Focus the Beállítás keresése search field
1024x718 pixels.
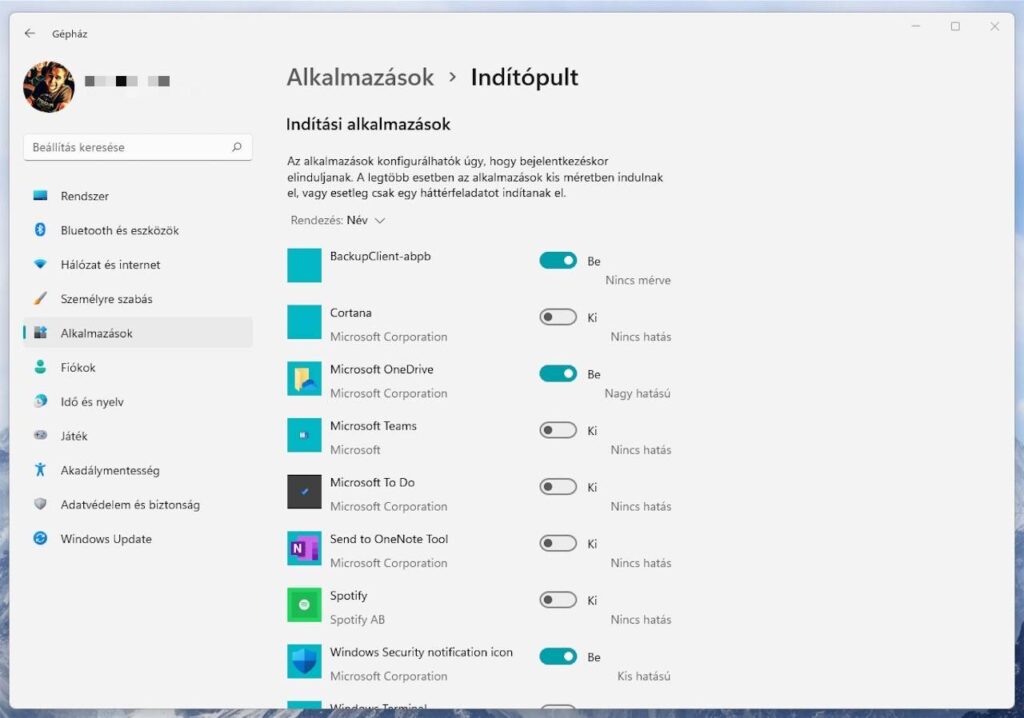pyautogui.click(x=138, y=148)
